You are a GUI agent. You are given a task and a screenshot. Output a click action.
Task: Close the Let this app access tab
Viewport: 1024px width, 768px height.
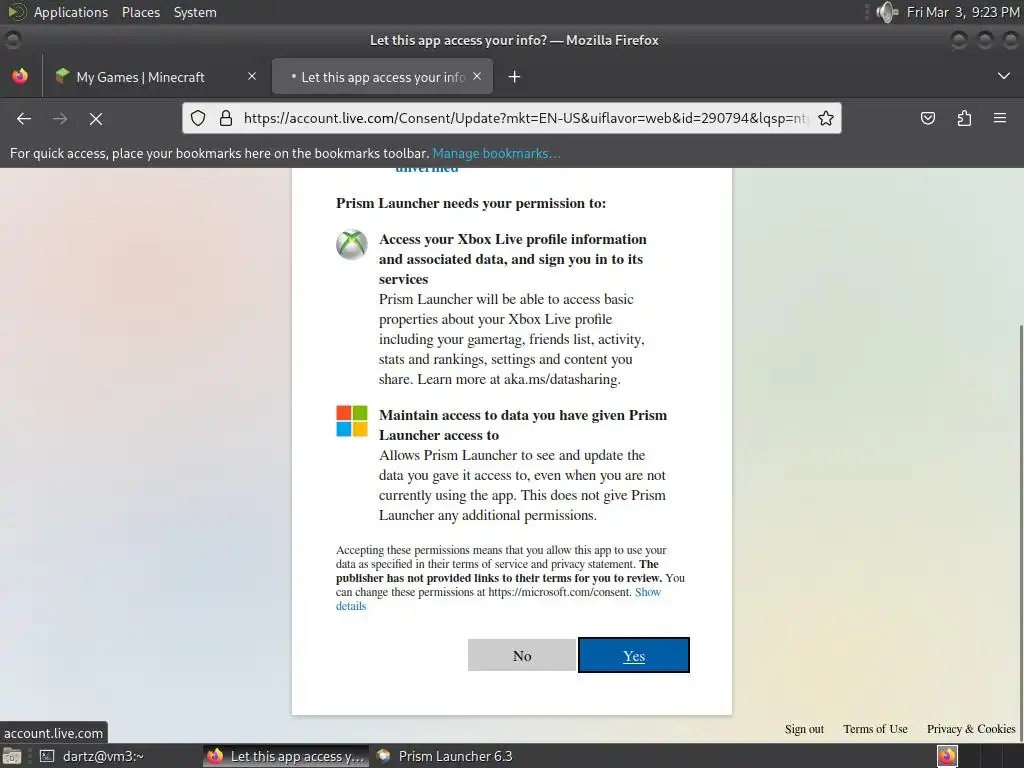477,76
